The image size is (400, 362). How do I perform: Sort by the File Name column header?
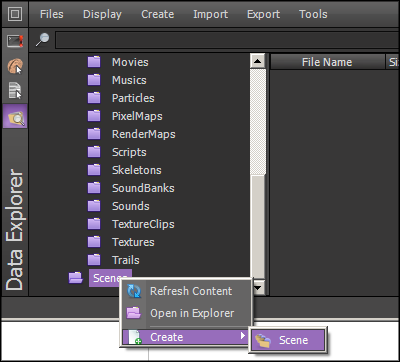click(327, 62)
